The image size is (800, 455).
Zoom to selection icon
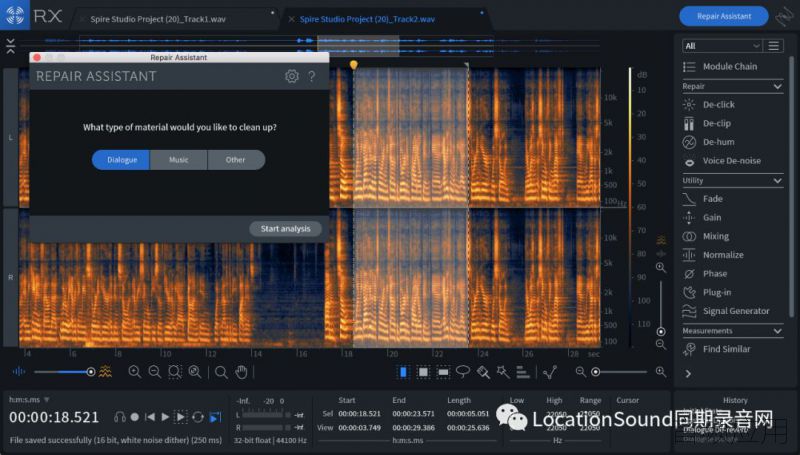click(174, 372)
